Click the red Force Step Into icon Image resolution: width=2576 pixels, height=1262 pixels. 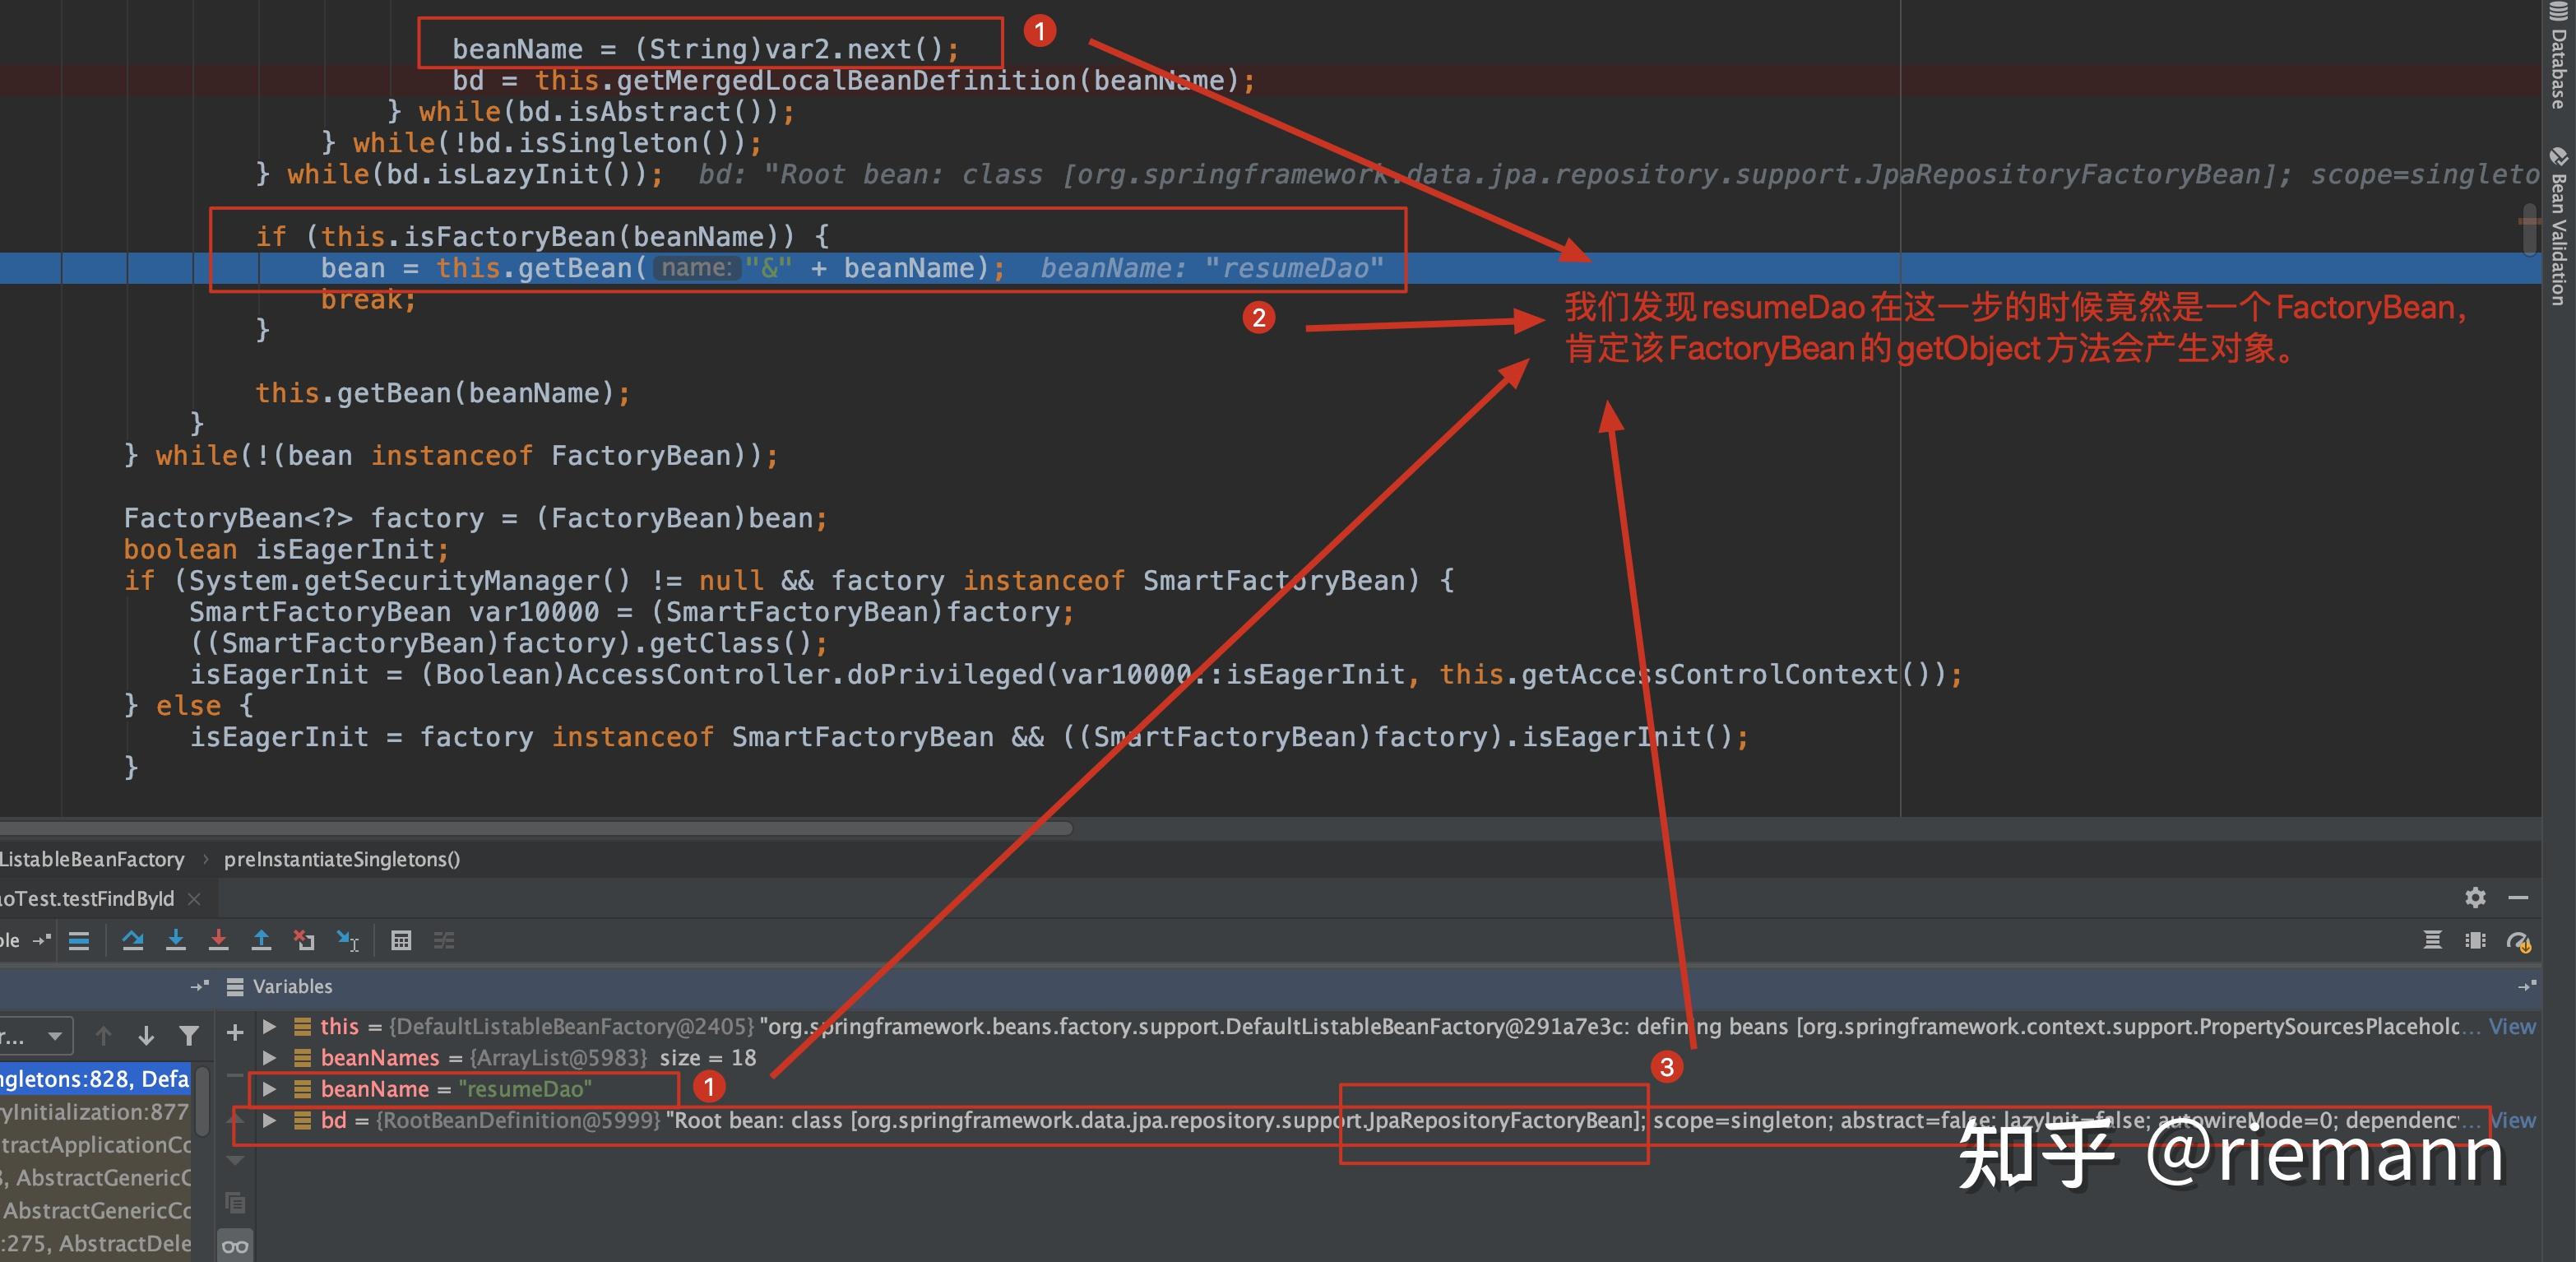(x=218, y=940)
